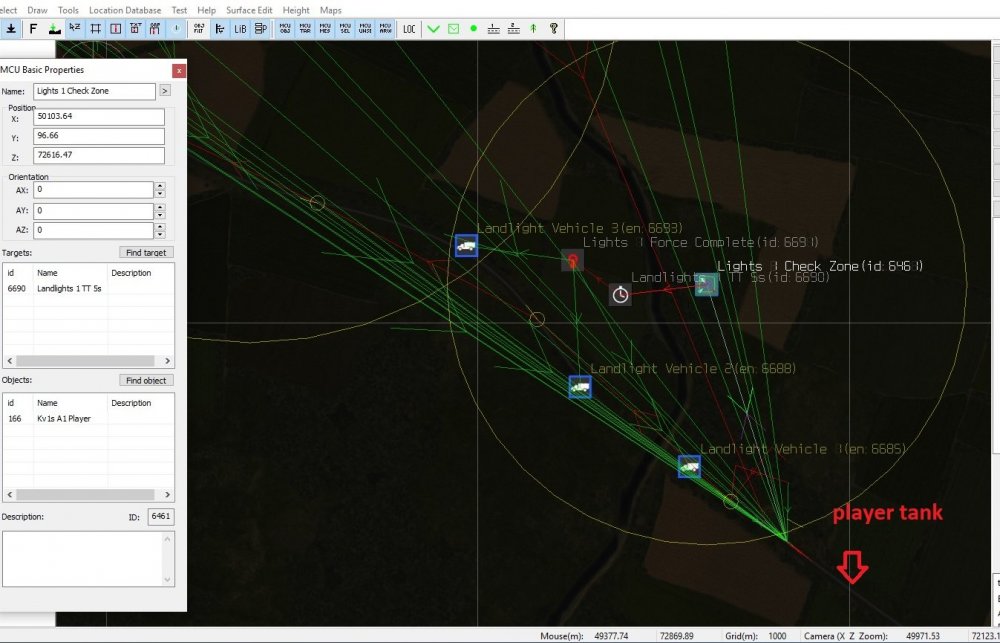This screenshot has width=1000, height=643.
Task: Click the LOC toolbar button
Action: [x=409, y=29]
